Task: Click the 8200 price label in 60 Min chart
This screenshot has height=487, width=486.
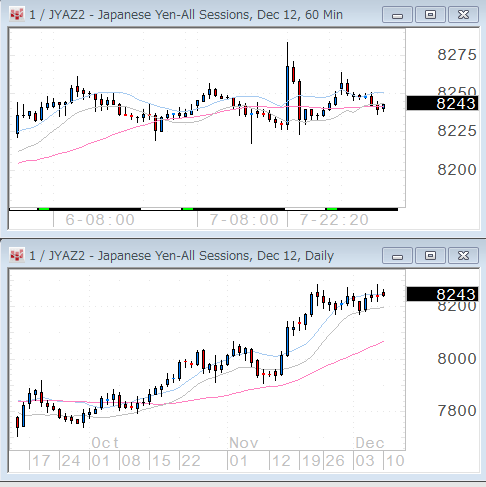Action: 457,170
